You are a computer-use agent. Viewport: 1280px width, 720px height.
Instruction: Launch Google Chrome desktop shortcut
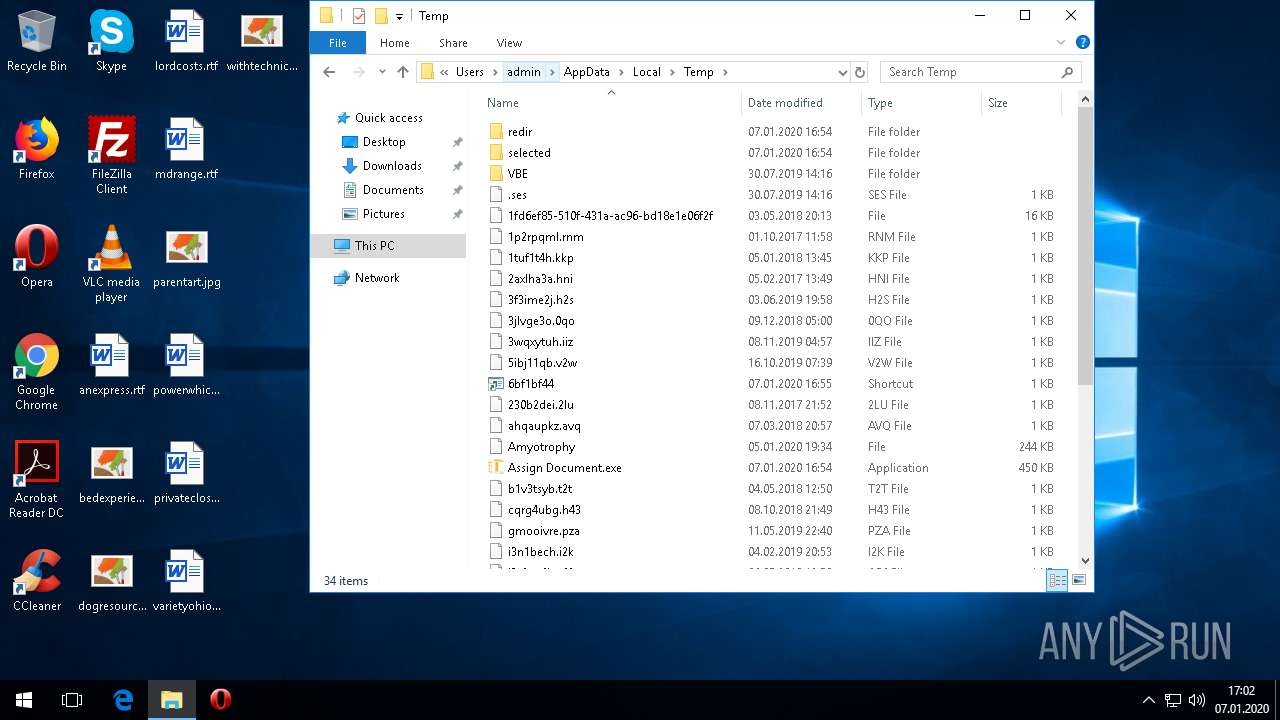[x=36, y=372]
